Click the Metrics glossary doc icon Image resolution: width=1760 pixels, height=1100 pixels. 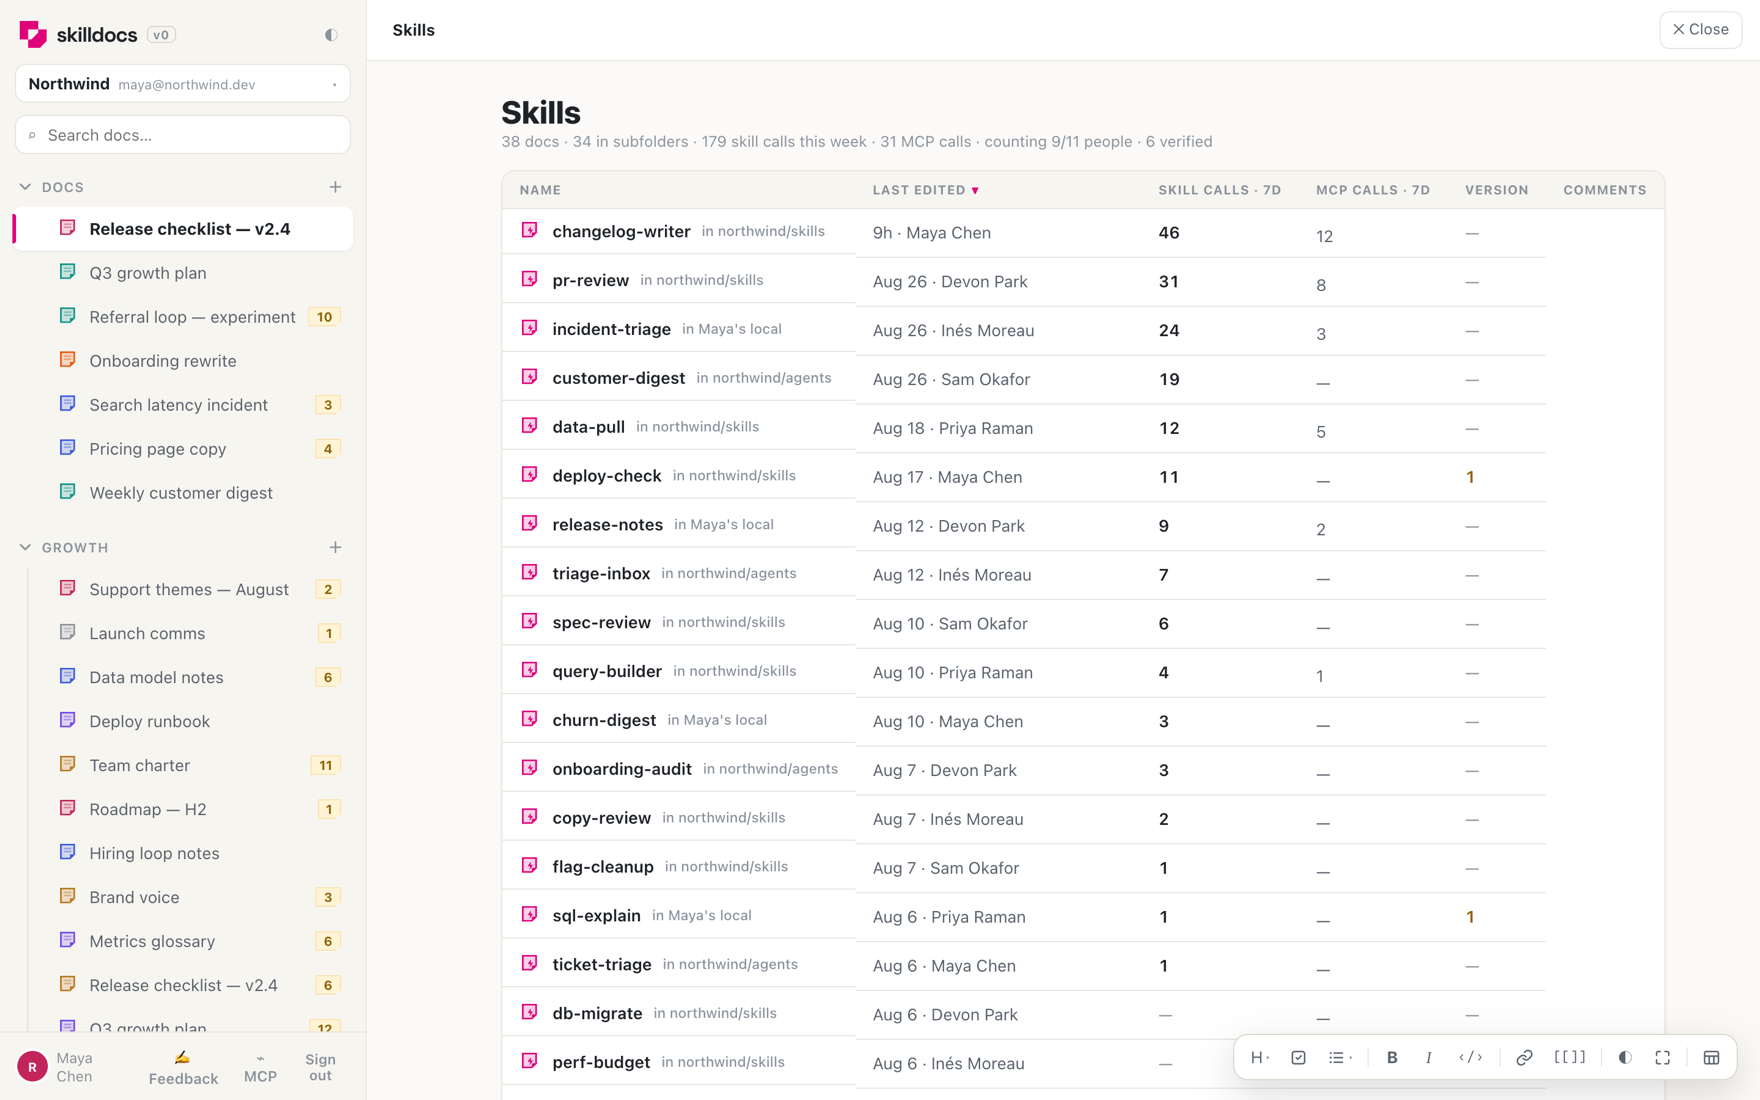(x=67, y=940)
